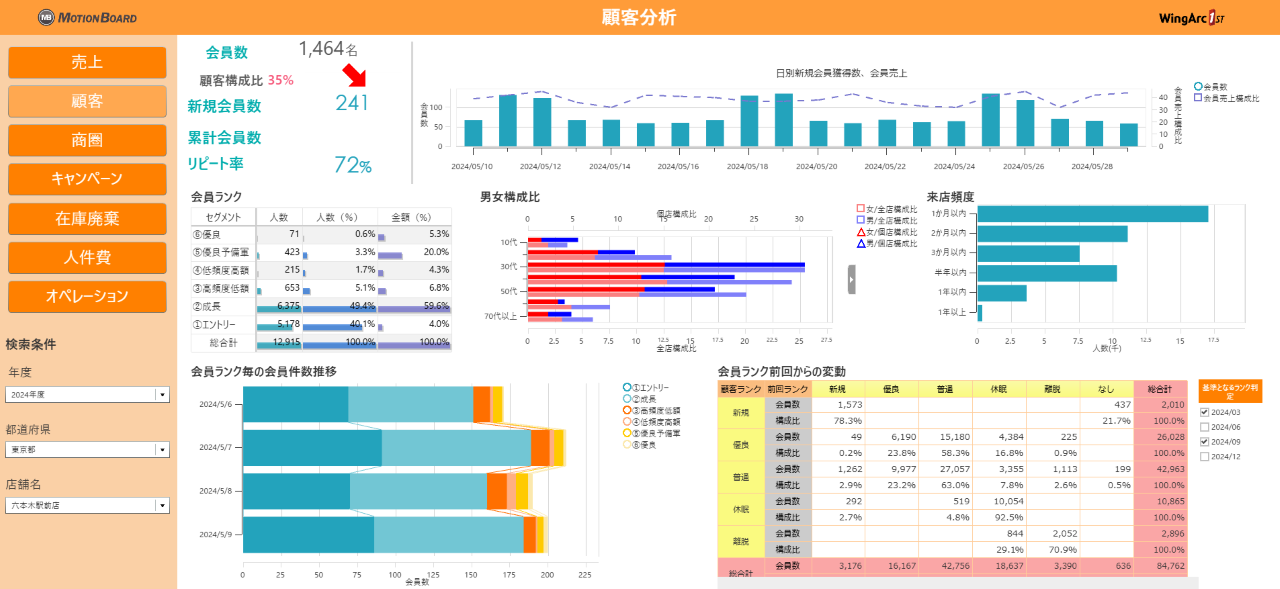Click the WingArc1st logo
The image size is (1280, 589).
pos(1190,17)
